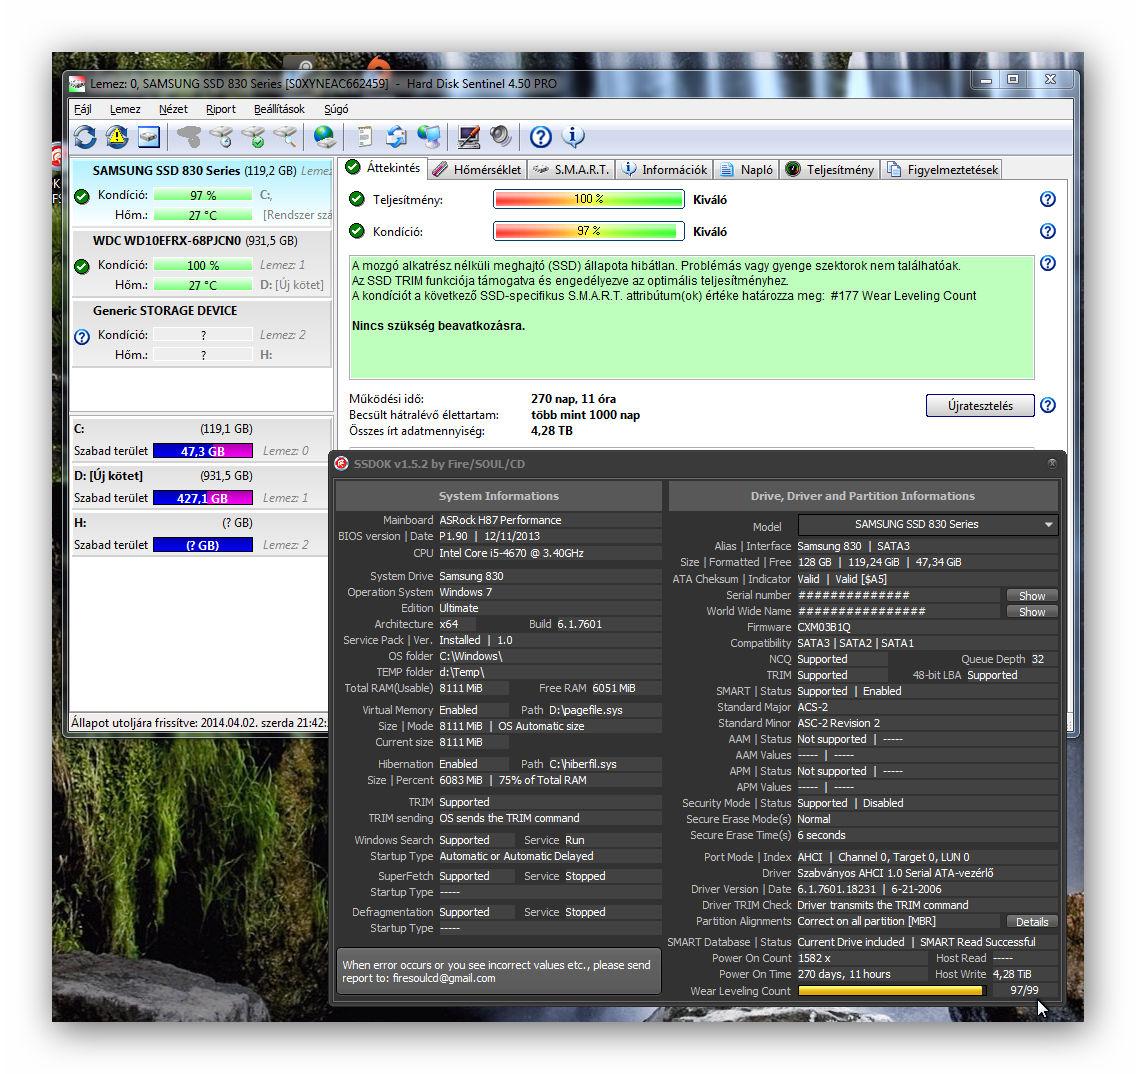Click the Mainboard value ASRock H87 Performance

tap(500, 520)
